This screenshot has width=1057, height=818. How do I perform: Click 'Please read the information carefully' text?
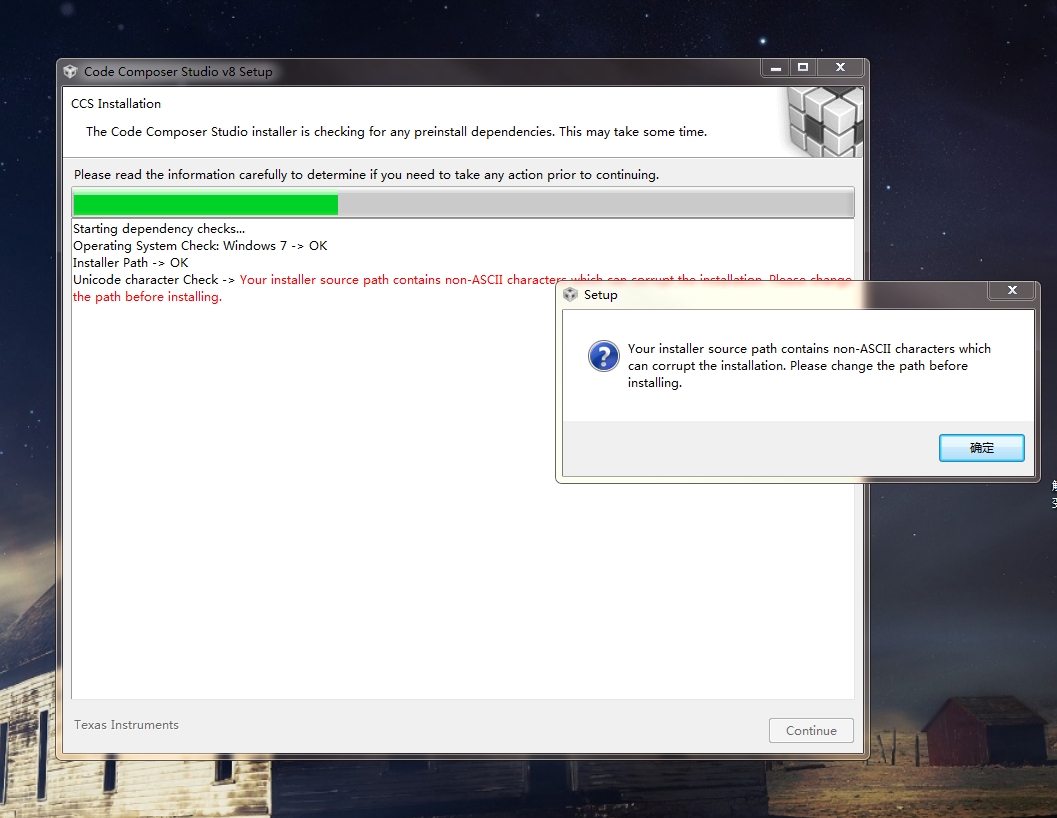tap(366, 175)
